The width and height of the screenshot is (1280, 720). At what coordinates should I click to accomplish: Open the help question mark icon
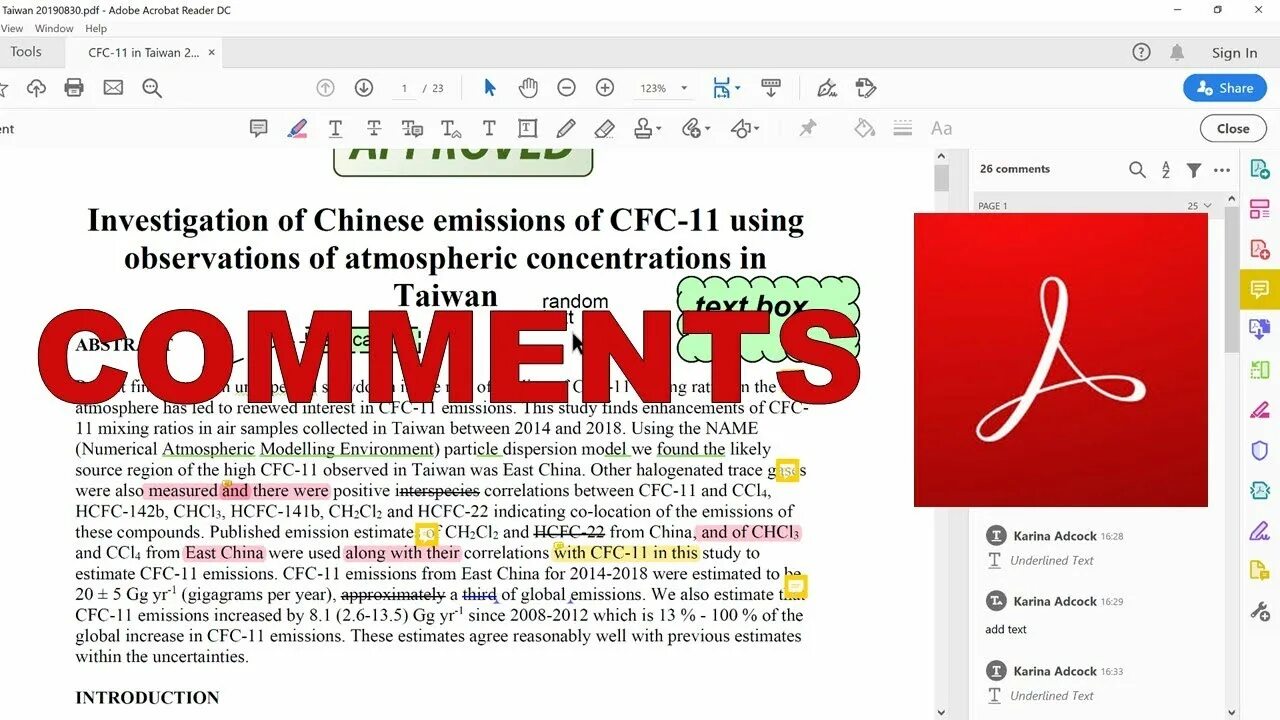(x=1141, y=52)
